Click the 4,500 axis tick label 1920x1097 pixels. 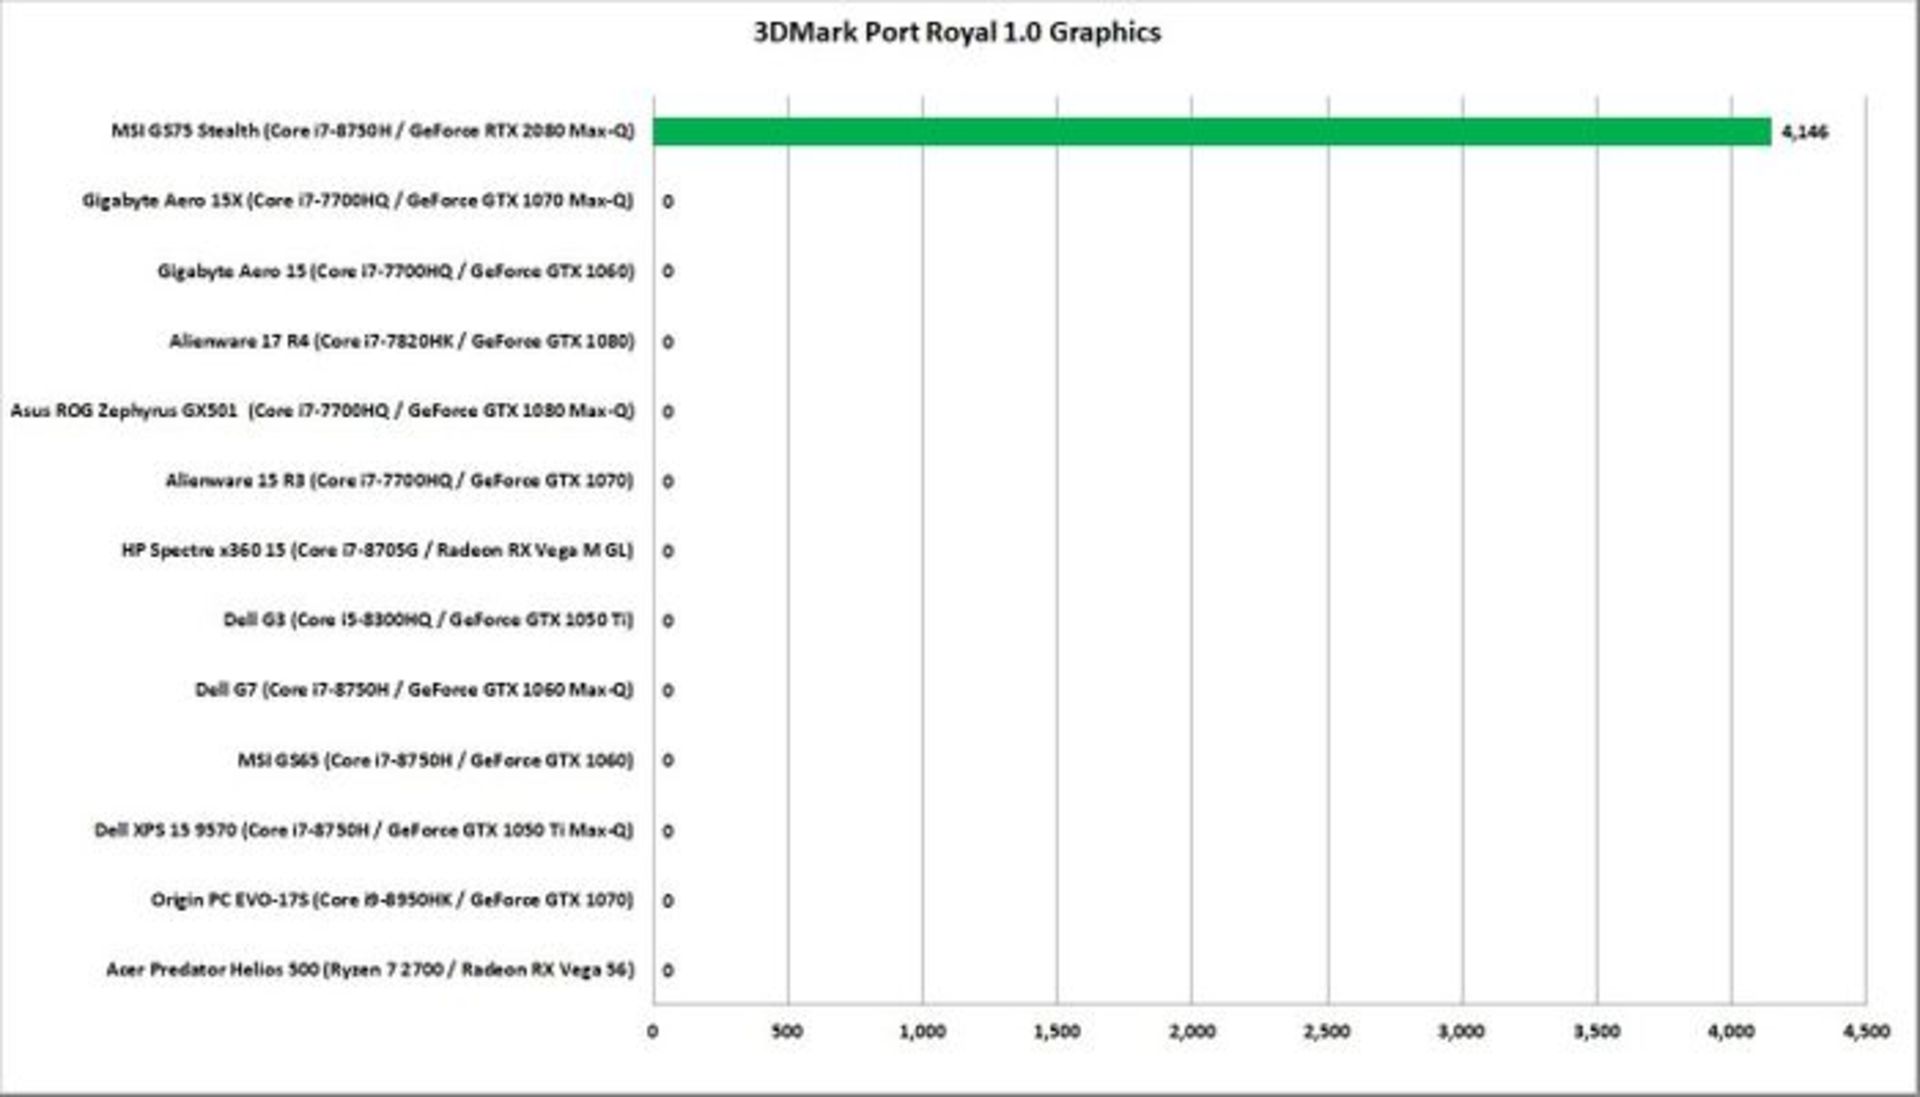[1865, 1032]
